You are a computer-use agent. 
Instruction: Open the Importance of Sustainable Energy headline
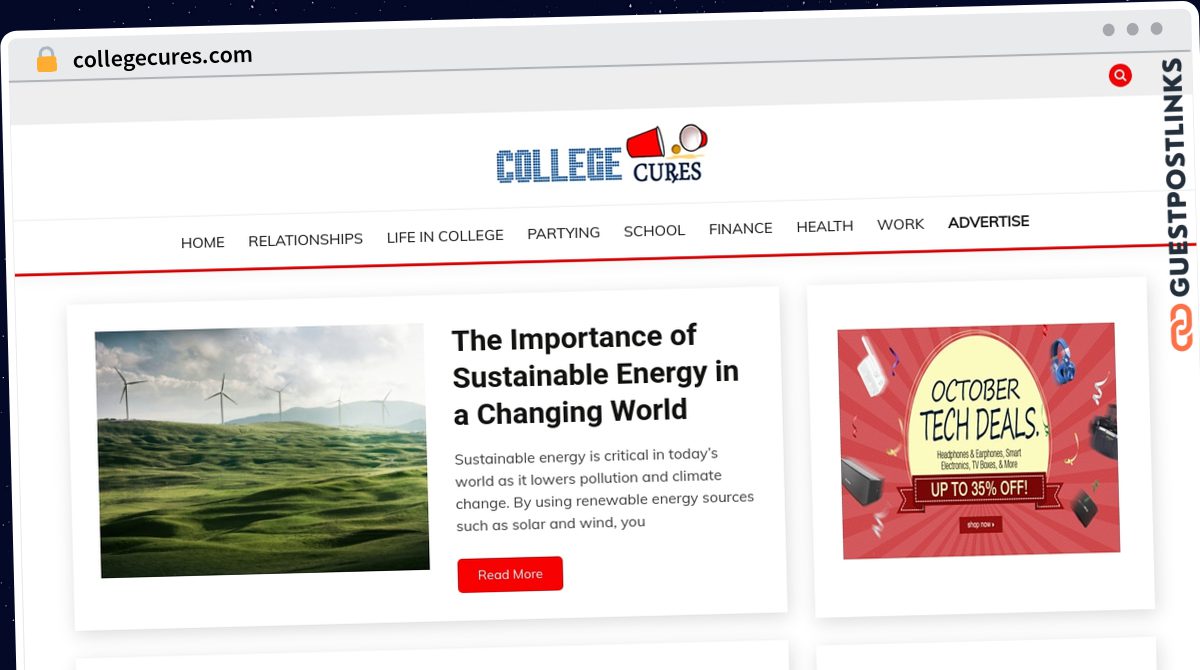[x=596, y=375]
